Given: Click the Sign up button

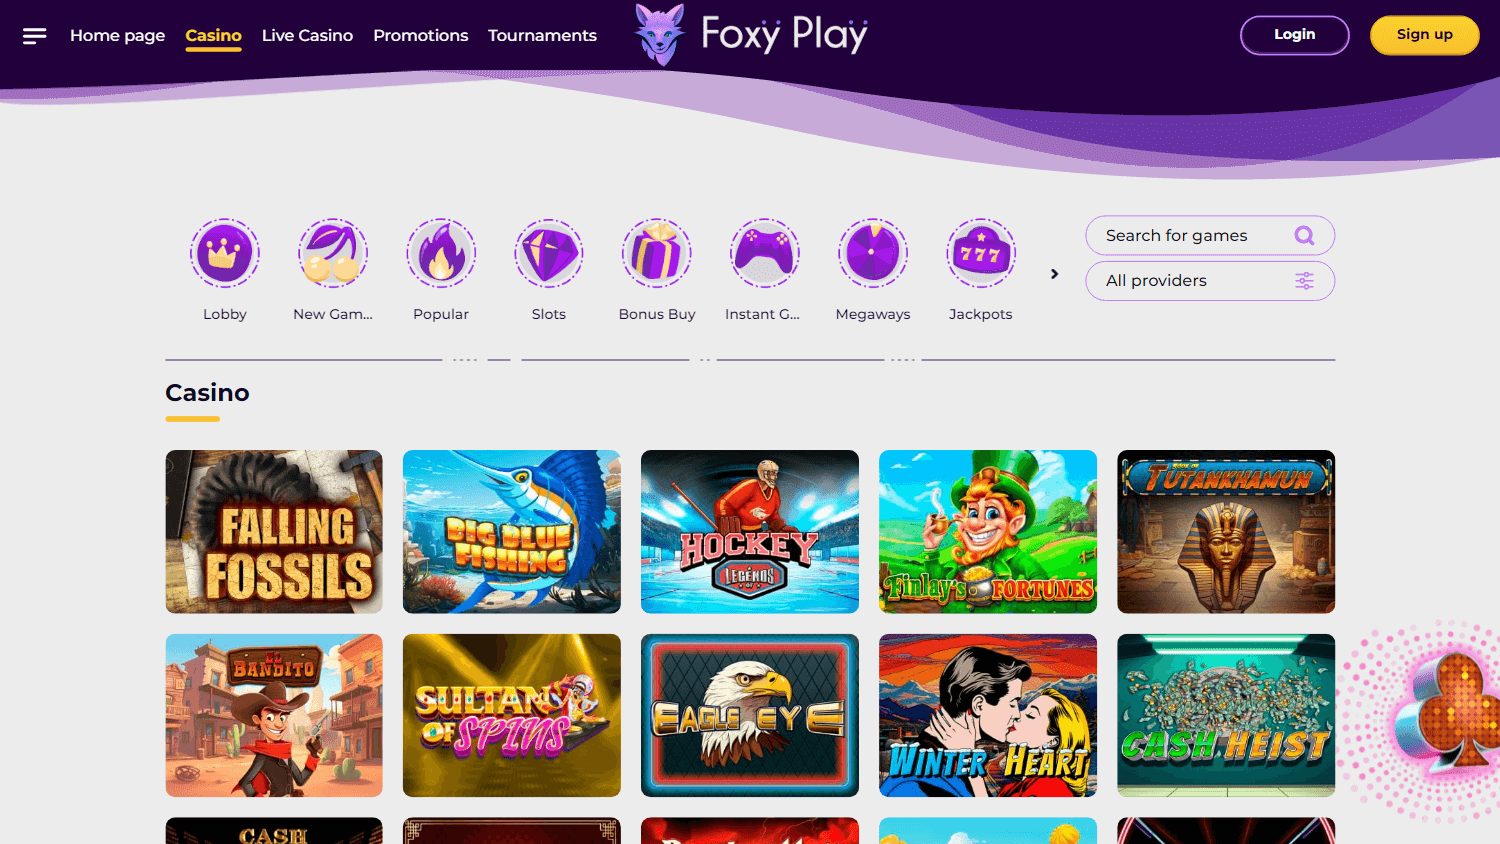Looking at the screenshot, I should click(1425, 35).
